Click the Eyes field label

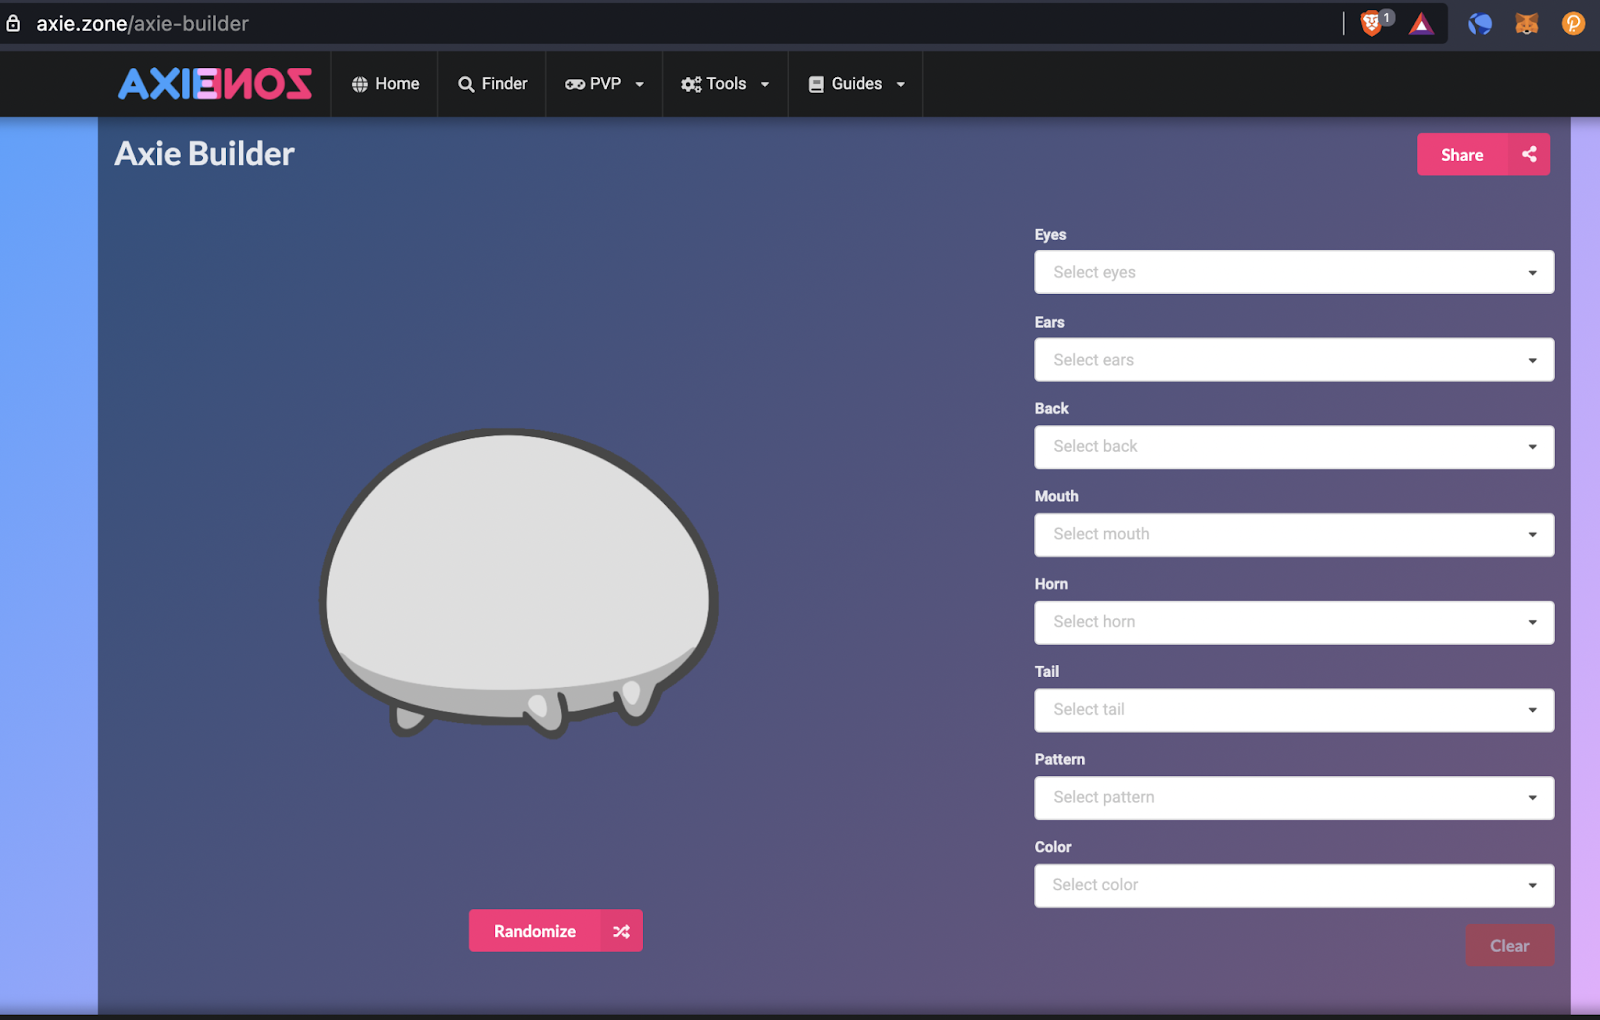pyautogui.click(x=1050, y=234)
